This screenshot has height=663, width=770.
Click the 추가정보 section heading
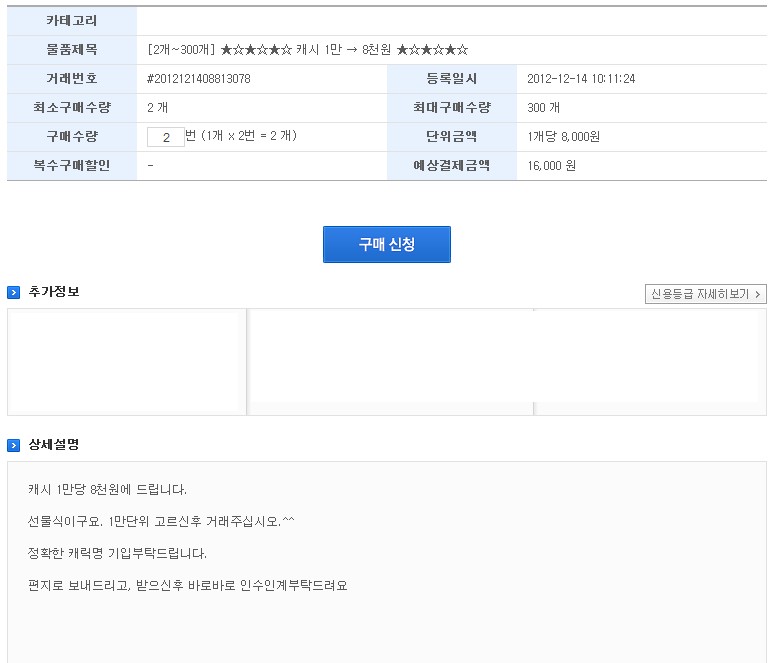click(54, 292)
